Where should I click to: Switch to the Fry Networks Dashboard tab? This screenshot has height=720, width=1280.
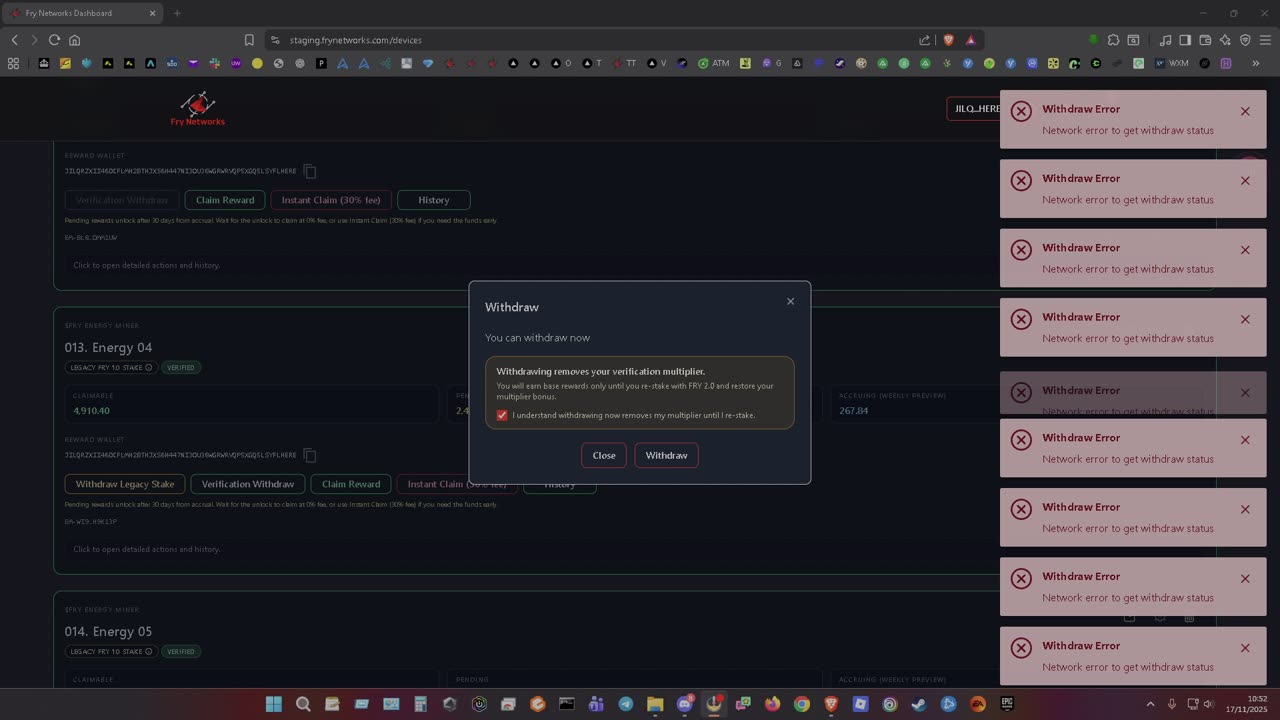tap(84, 13)
